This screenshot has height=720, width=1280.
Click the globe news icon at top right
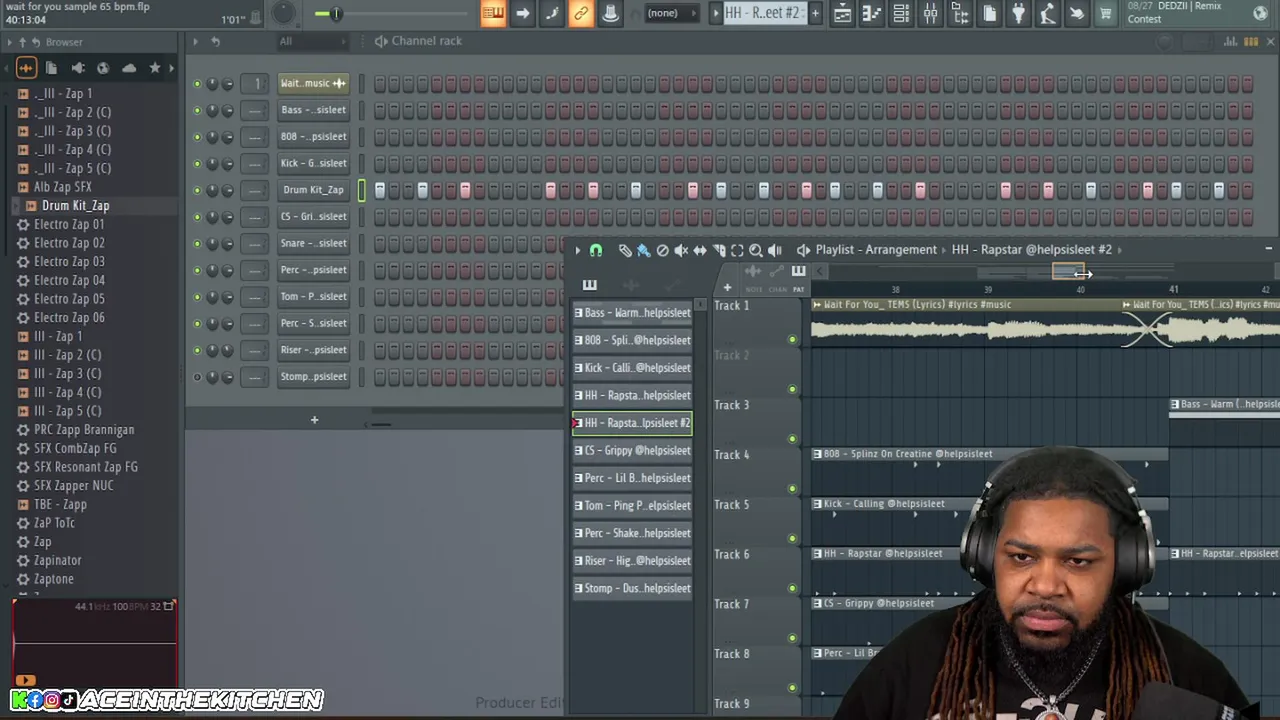tap(1260, 12)
